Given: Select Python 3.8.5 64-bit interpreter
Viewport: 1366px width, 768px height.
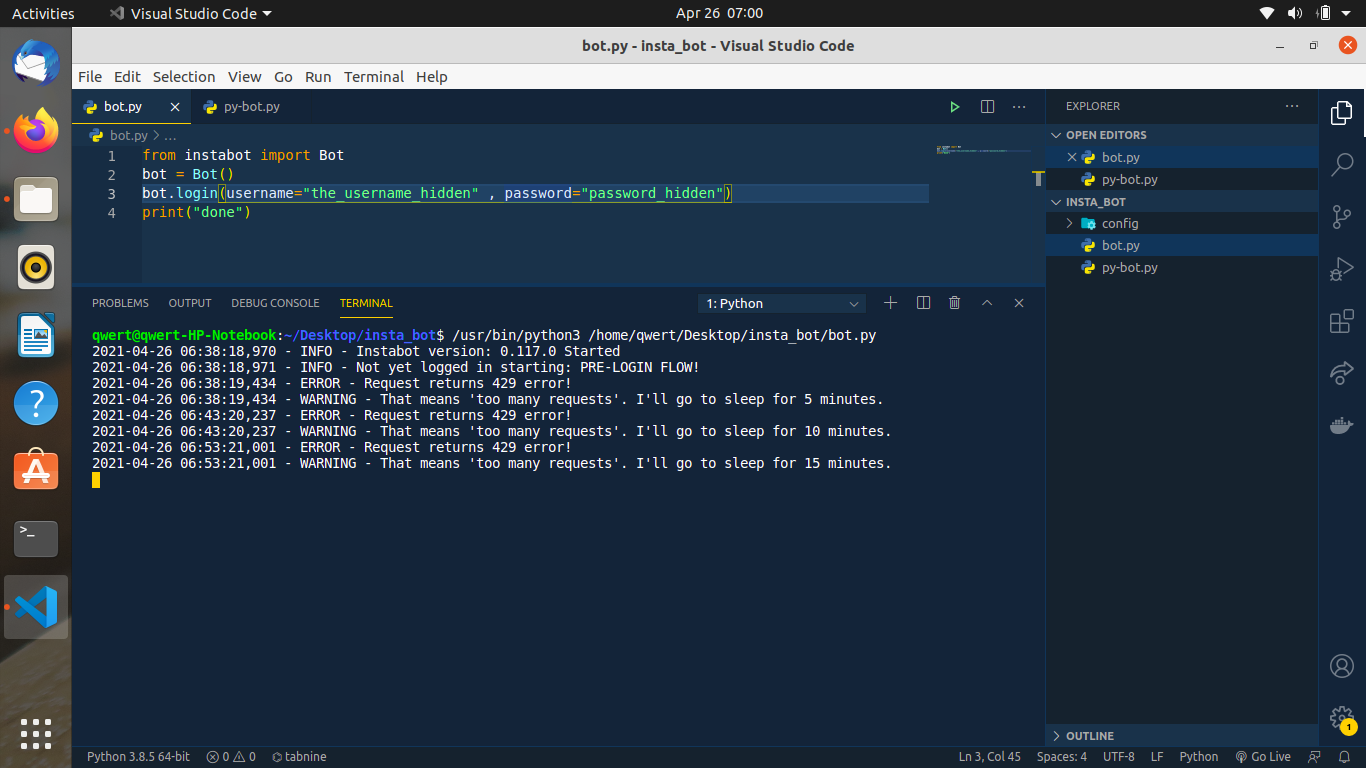Looking at the screenshot, I should [x=138, y=757].
